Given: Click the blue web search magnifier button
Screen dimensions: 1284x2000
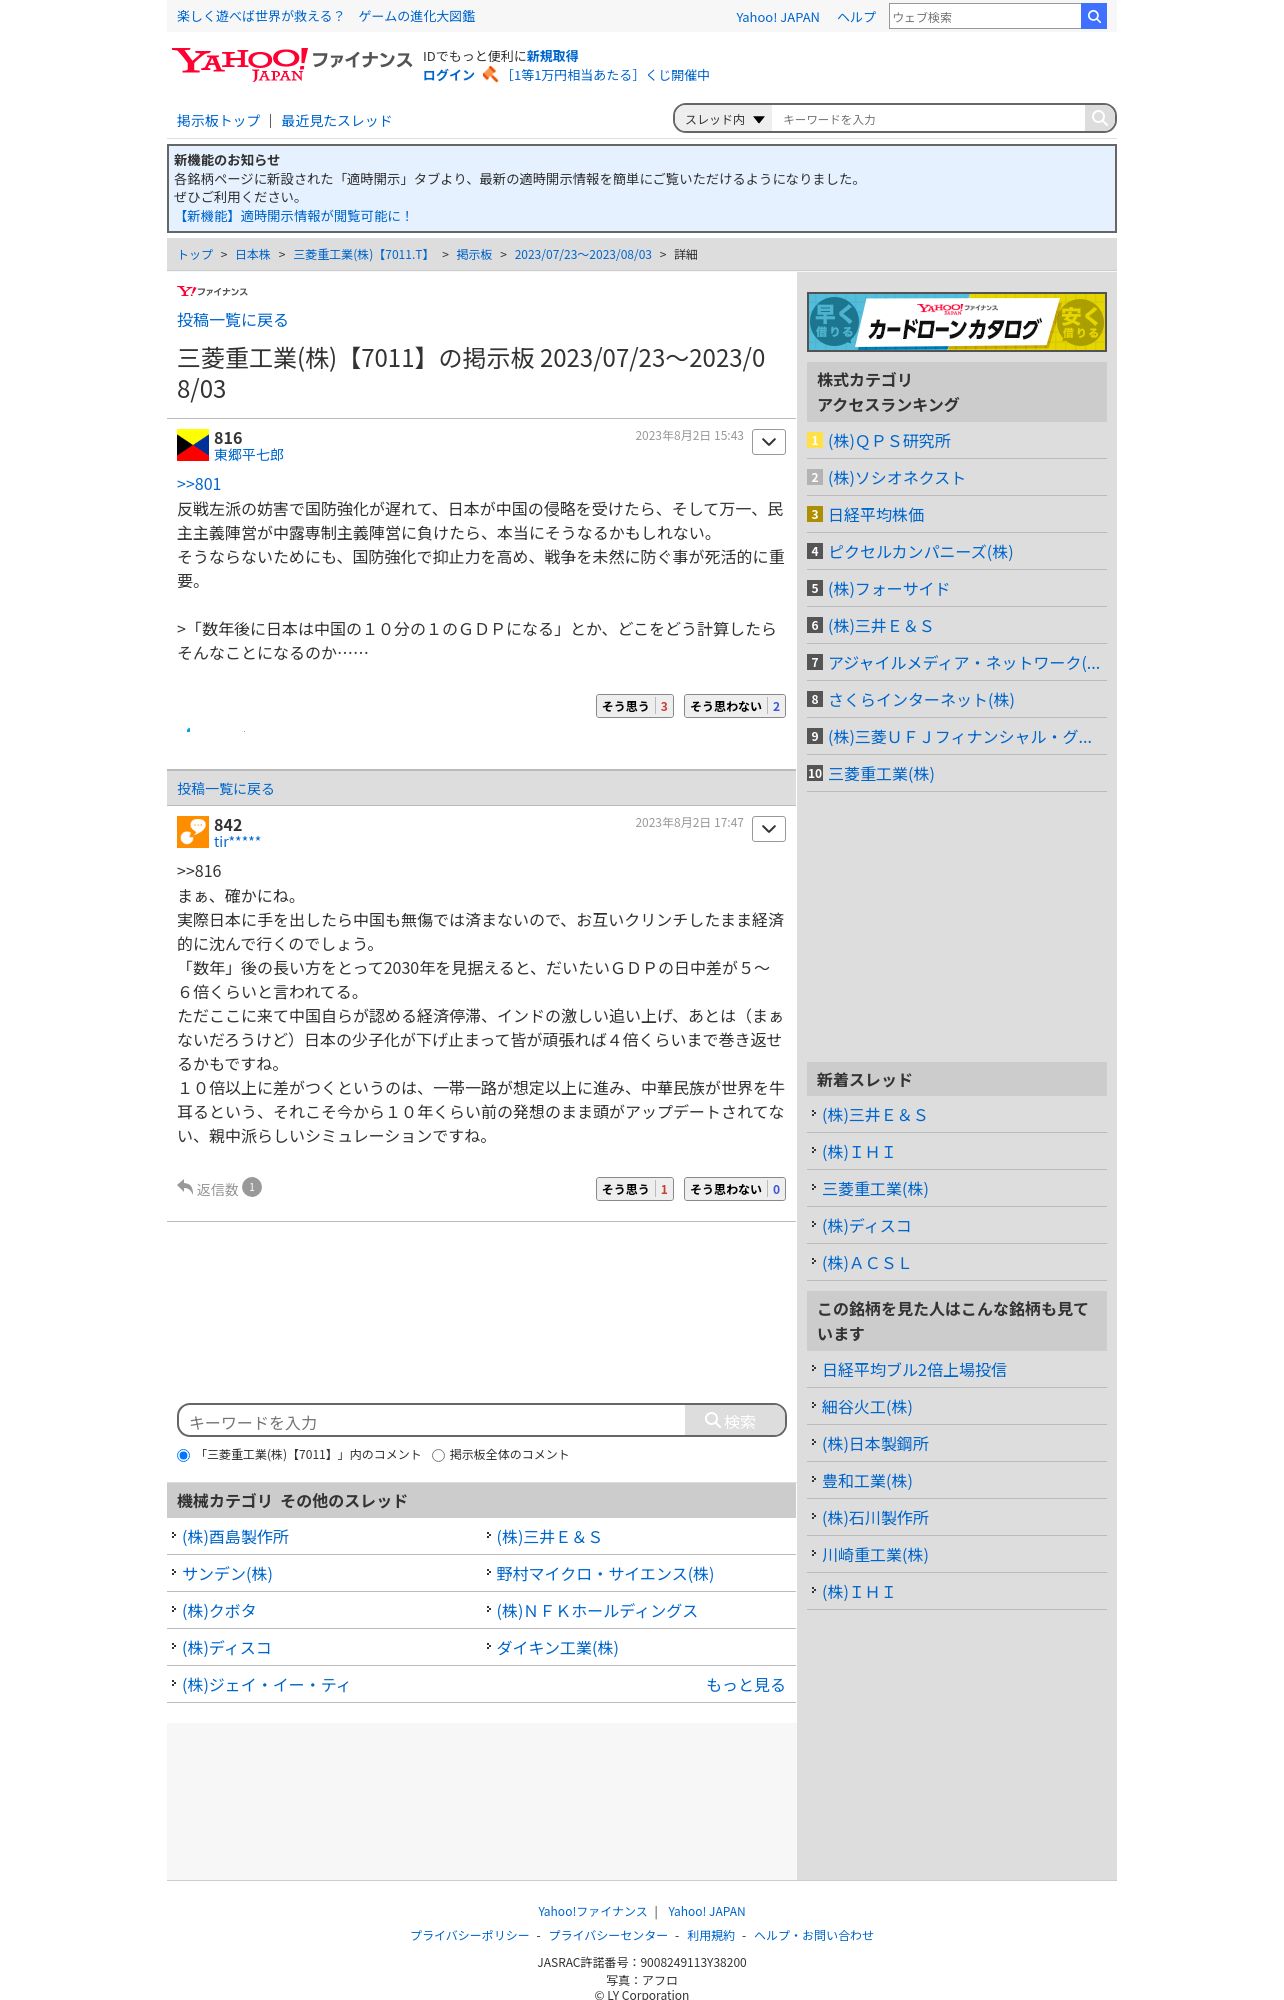Looking at the screenshot, I should [1094, 16].
